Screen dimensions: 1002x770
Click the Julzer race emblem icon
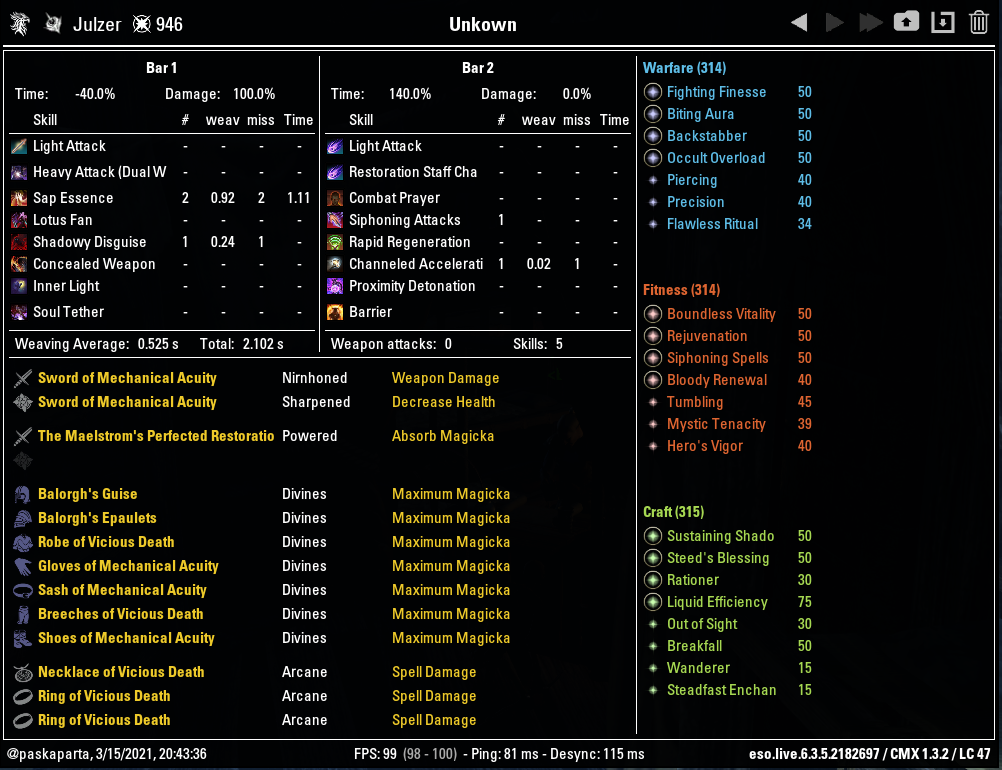(x=19, y=24)
